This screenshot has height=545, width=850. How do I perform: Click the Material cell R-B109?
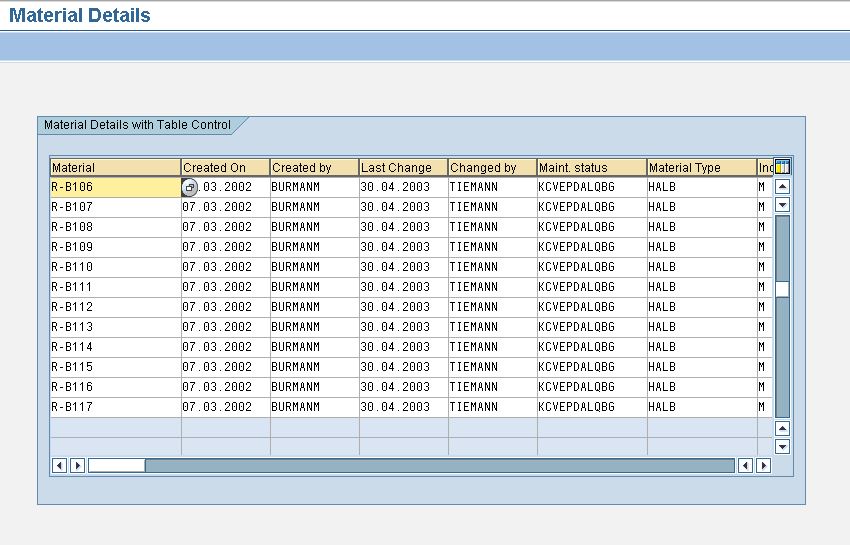click(115, 247)
